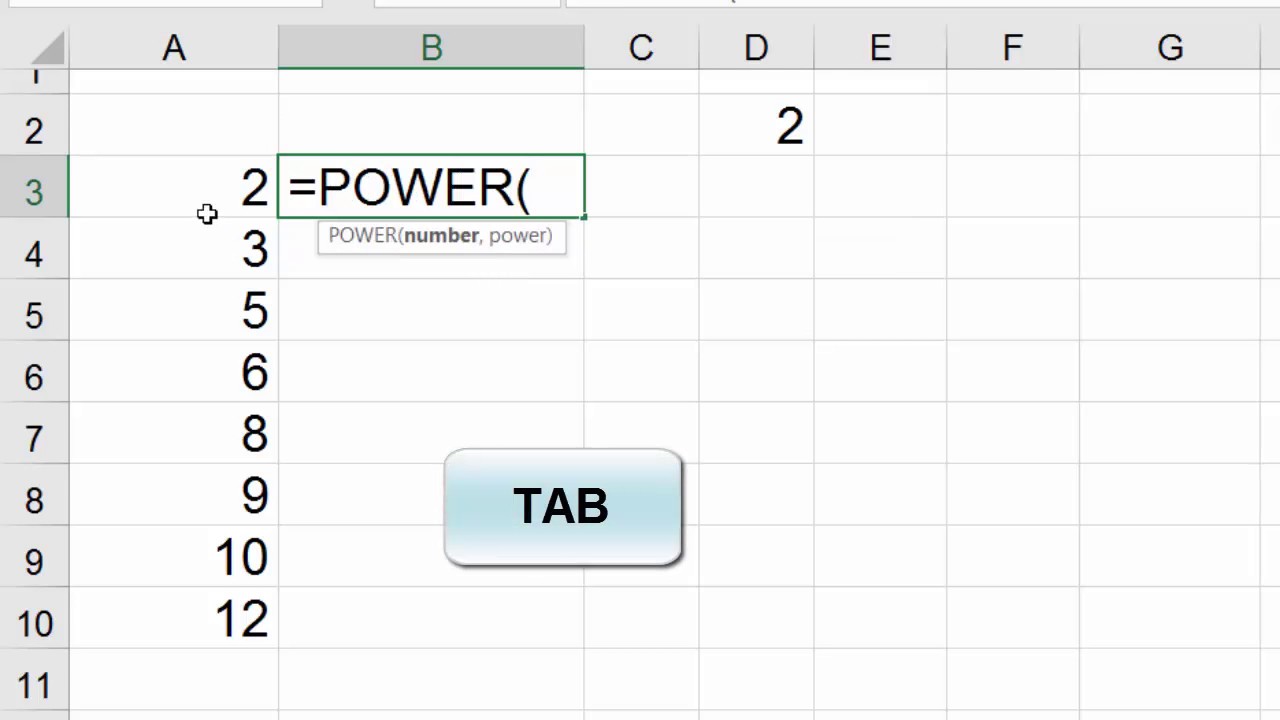
Task: Select row 10 header
Action: click(x=34, y=618)
